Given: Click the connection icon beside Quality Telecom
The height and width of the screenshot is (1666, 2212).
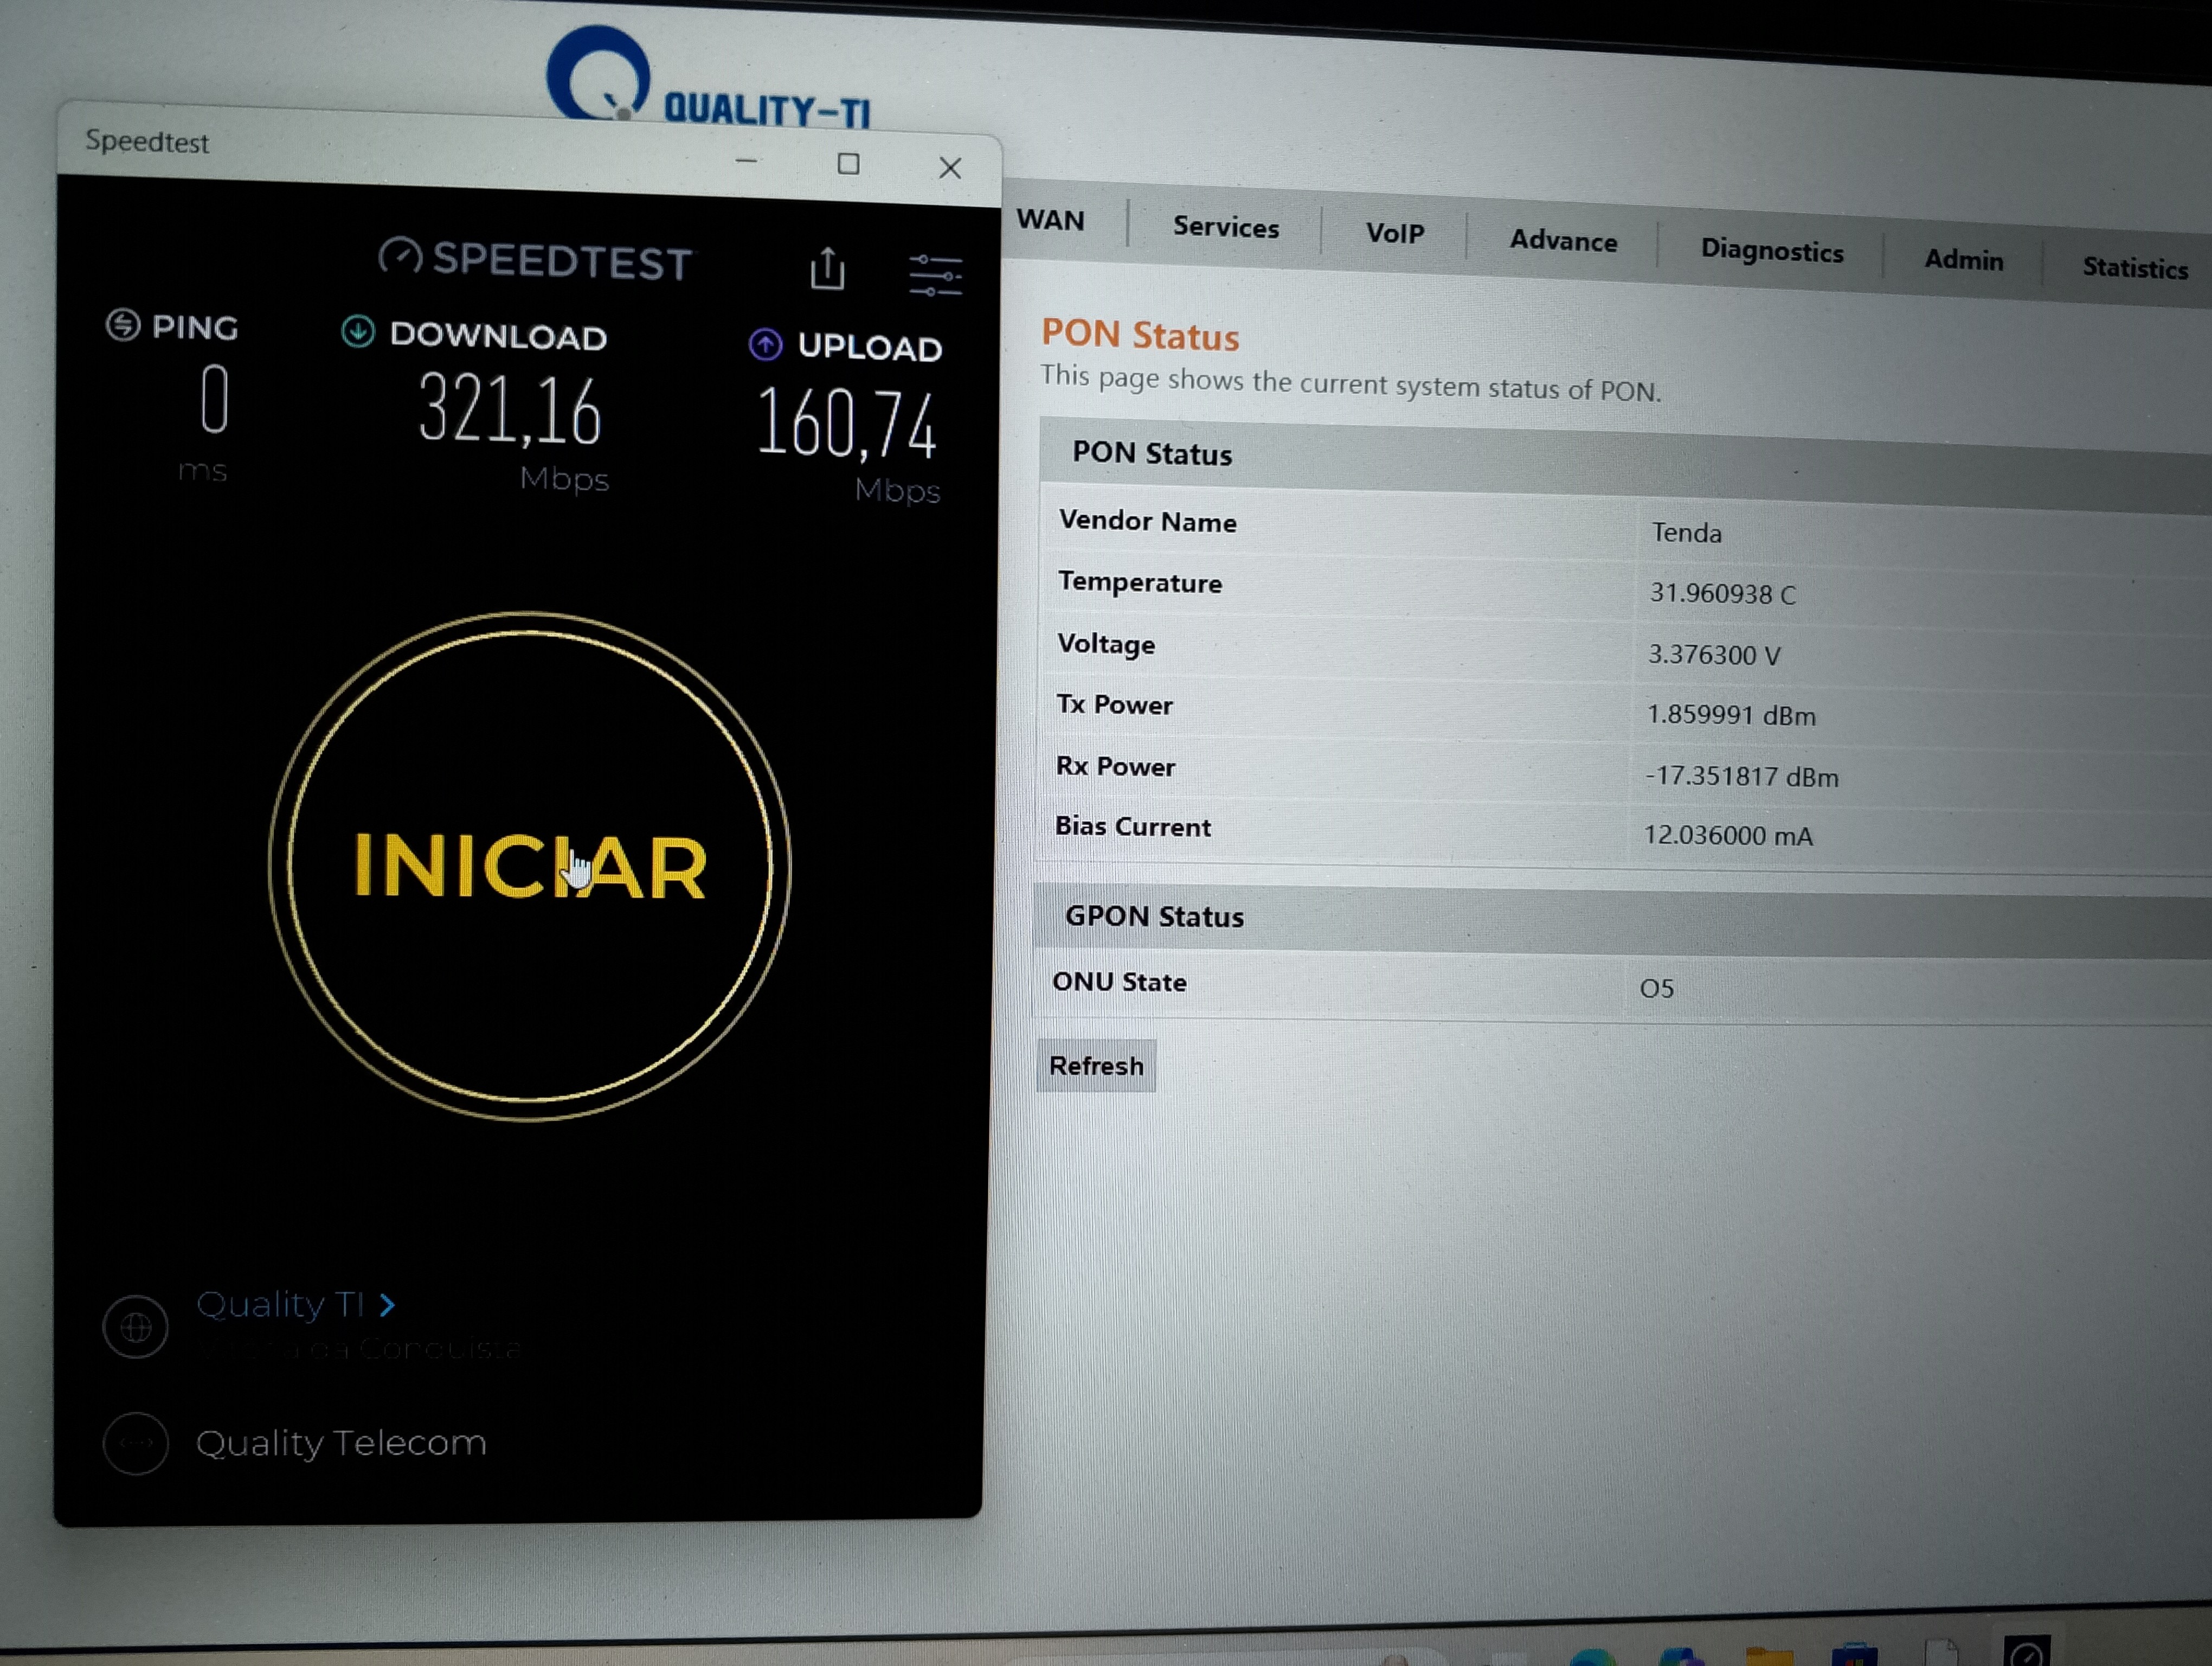Looking at the screenshot, I should click(136, 1443).
